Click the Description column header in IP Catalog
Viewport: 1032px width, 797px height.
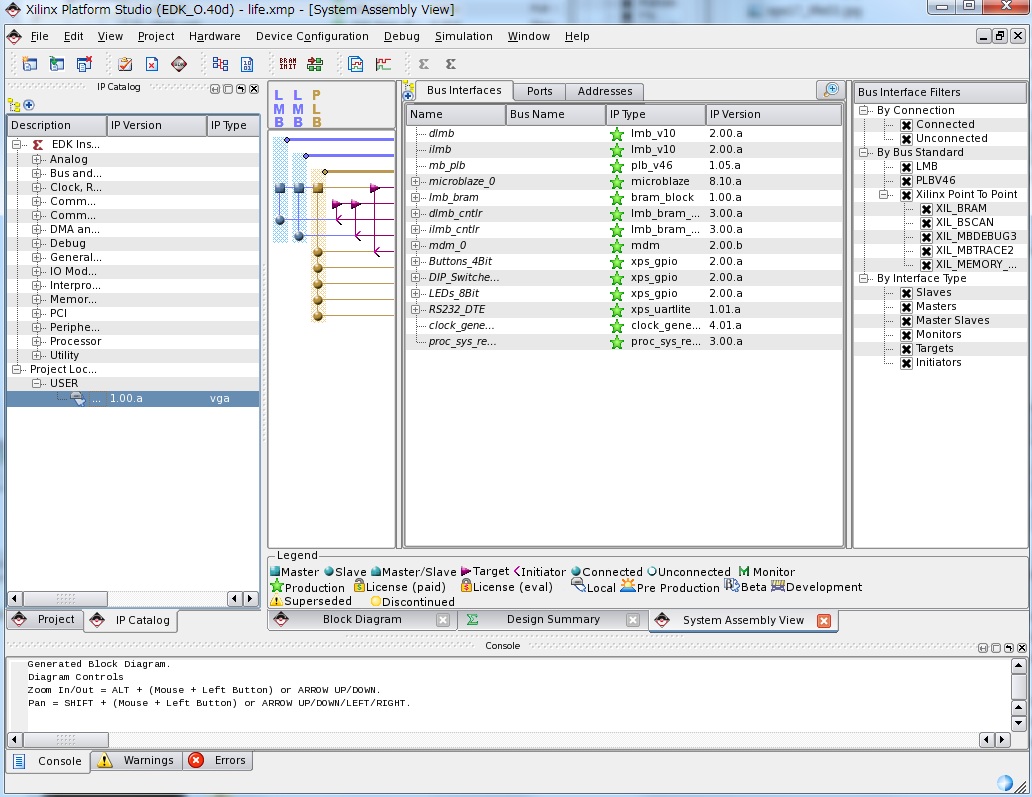[57, 126]
